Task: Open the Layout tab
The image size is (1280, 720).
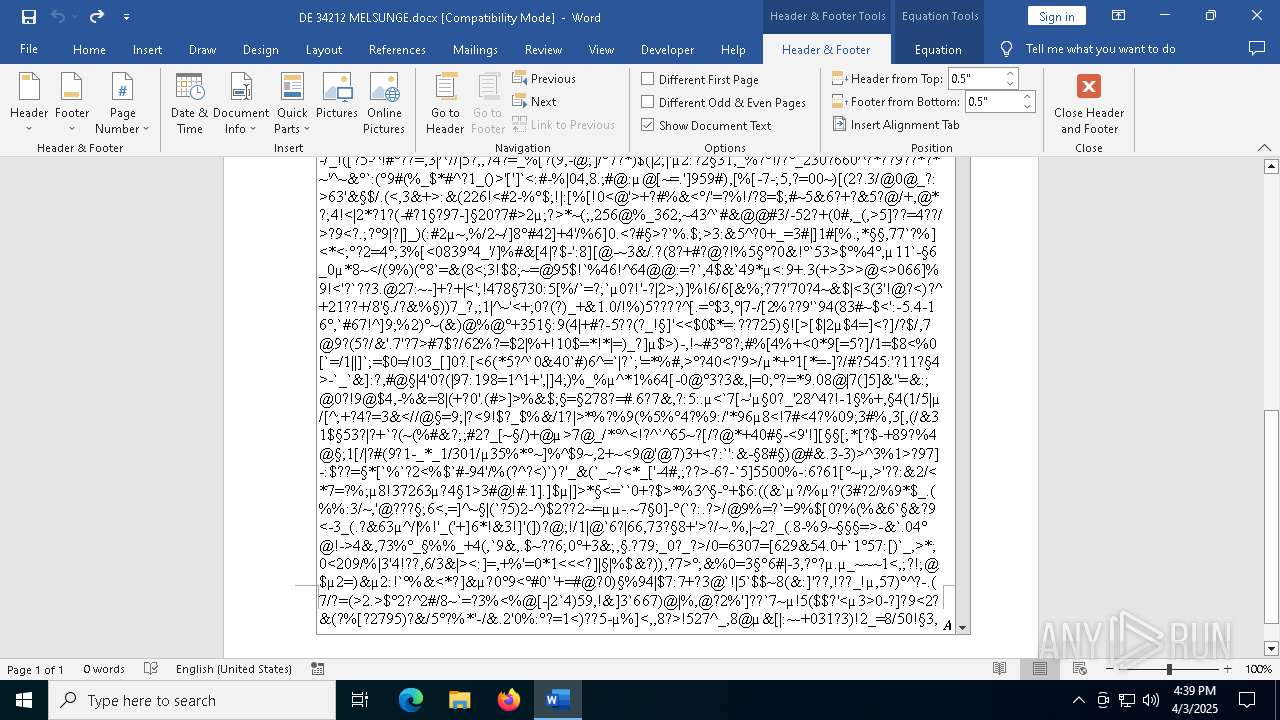Action: coord(323,49)
